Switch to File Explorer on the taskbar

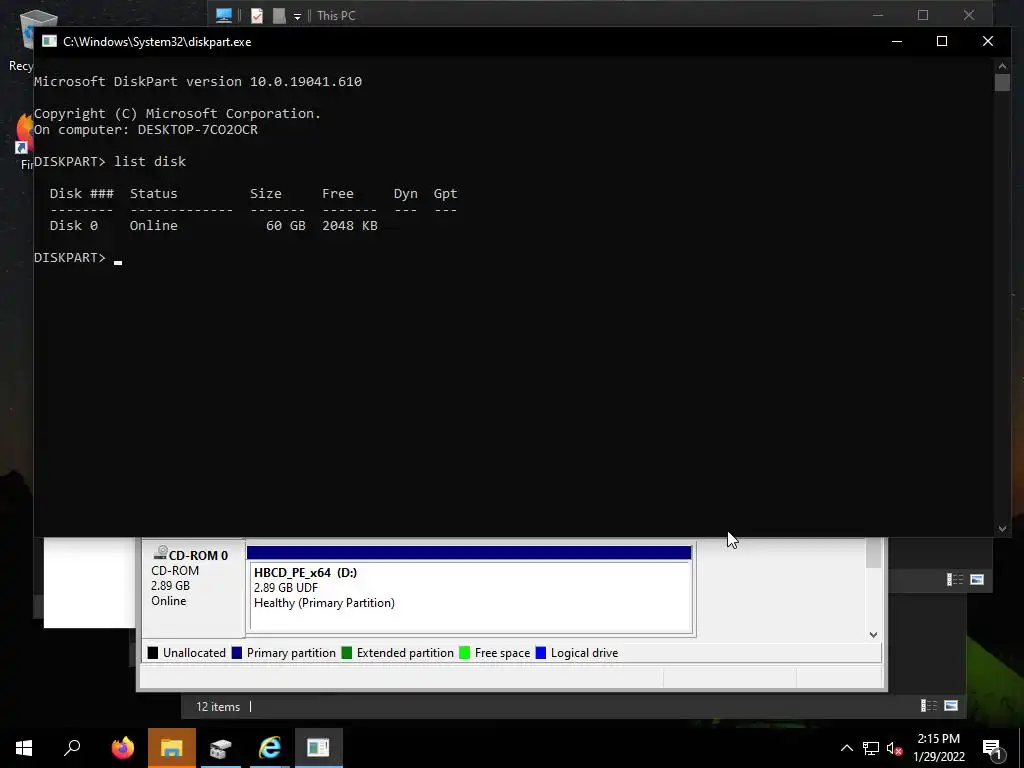[171, 748]
